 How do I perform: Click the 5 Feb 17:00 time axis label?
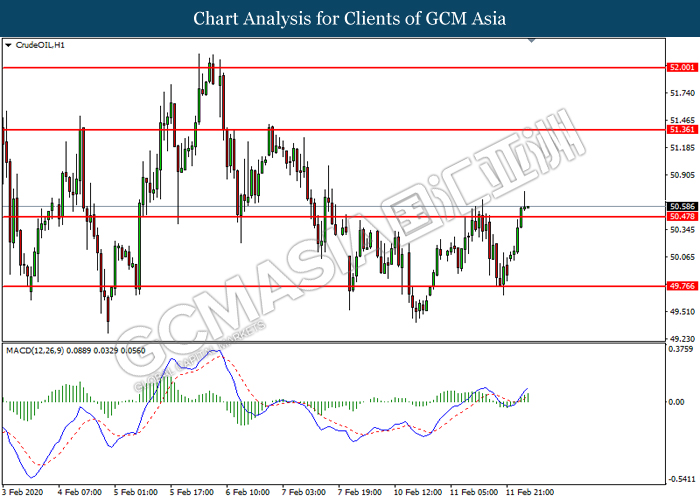192,492
